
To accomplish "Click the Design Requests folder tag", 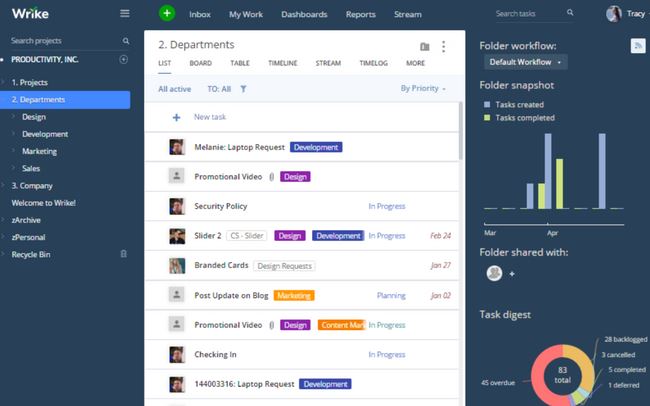I will click(x=284, y=266).
